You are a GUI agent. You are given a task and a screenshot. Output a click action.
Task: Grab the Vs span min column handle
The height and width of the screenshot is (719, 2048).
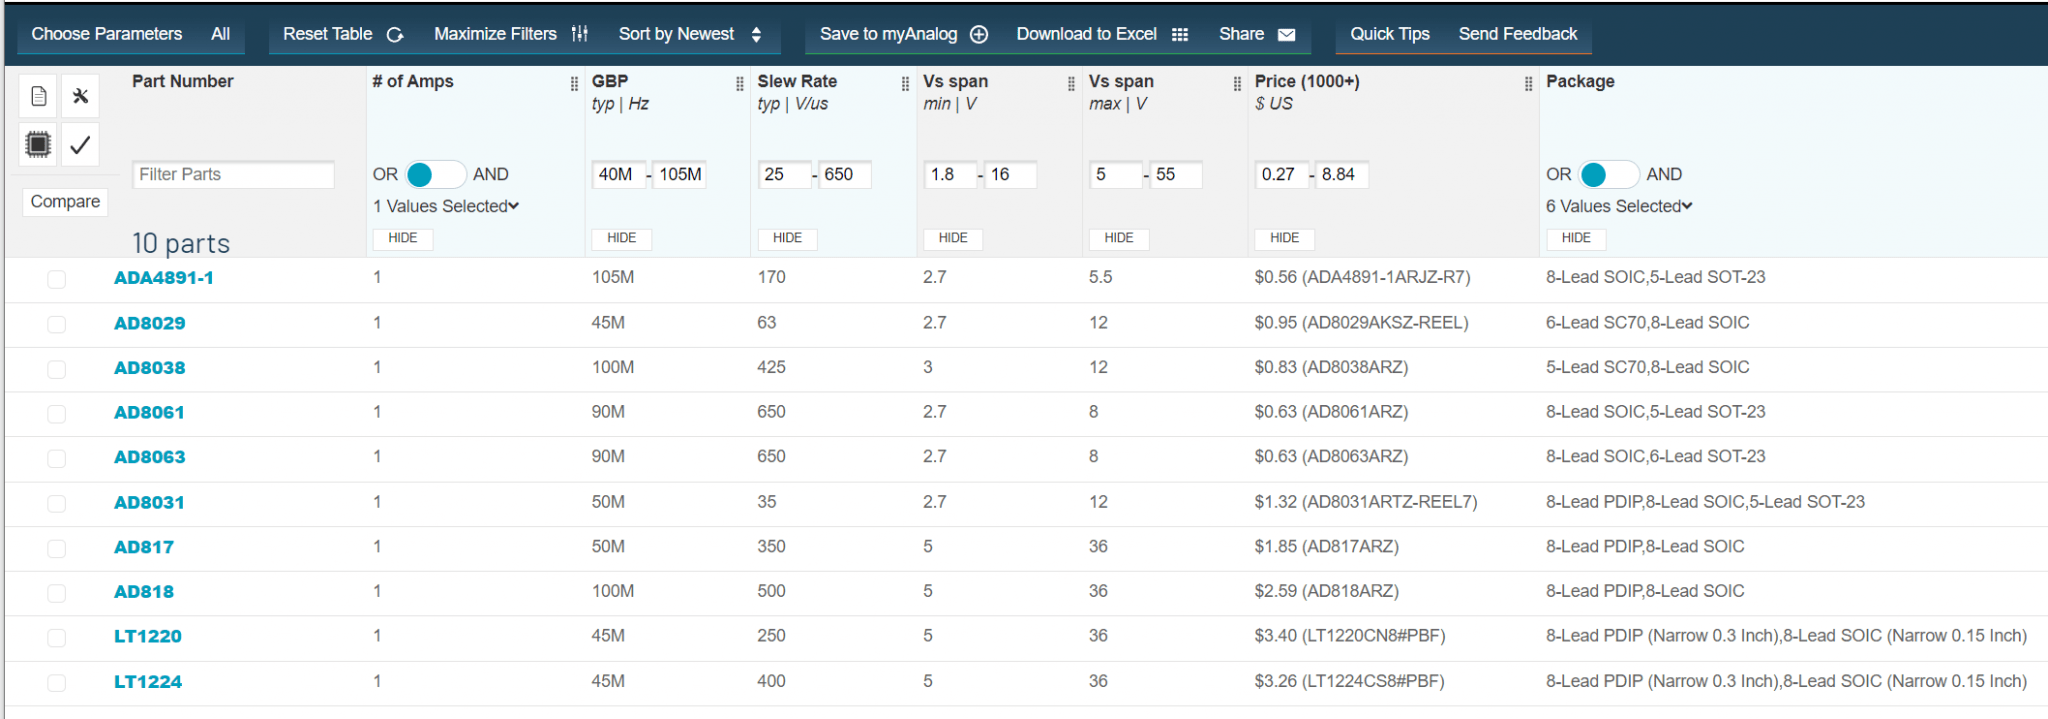point(1071,84)
